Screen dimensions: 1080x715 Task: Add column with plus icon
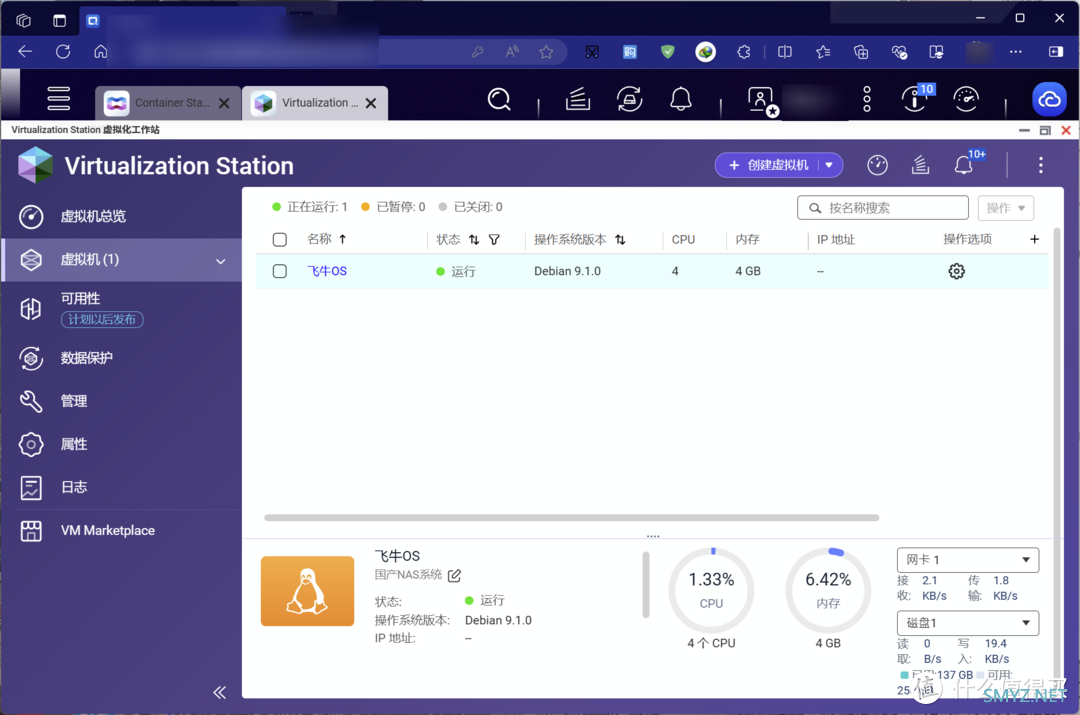1034,239
